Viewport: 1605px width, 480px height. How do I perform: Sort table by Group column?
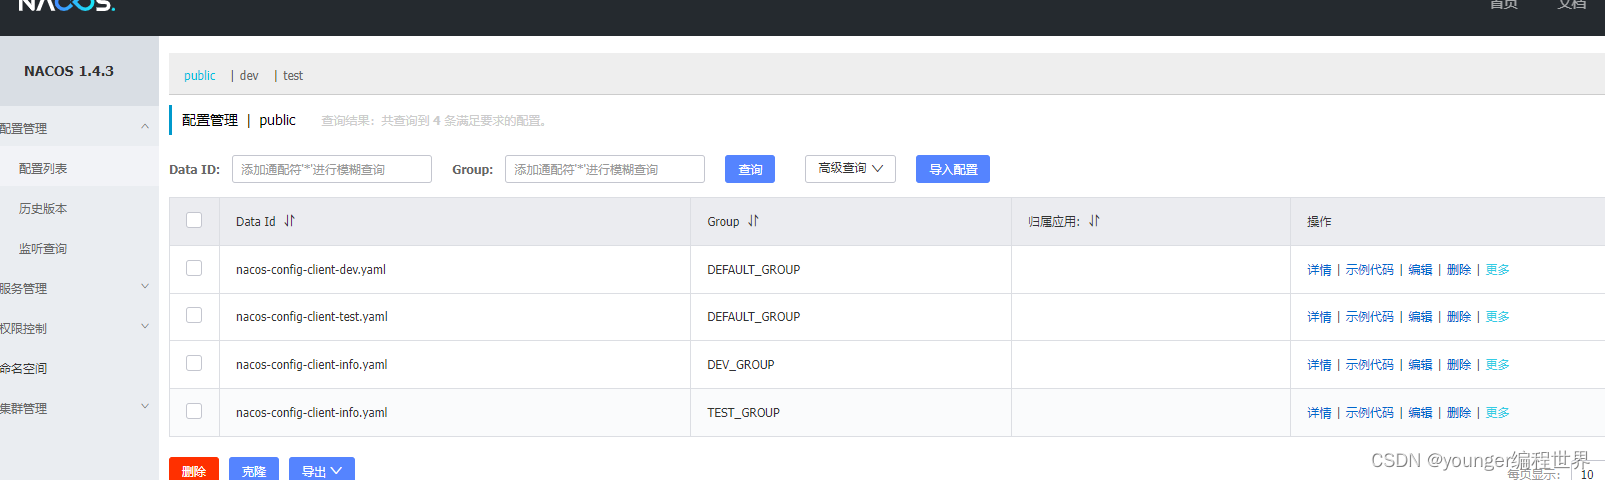[x=753, y=221]
